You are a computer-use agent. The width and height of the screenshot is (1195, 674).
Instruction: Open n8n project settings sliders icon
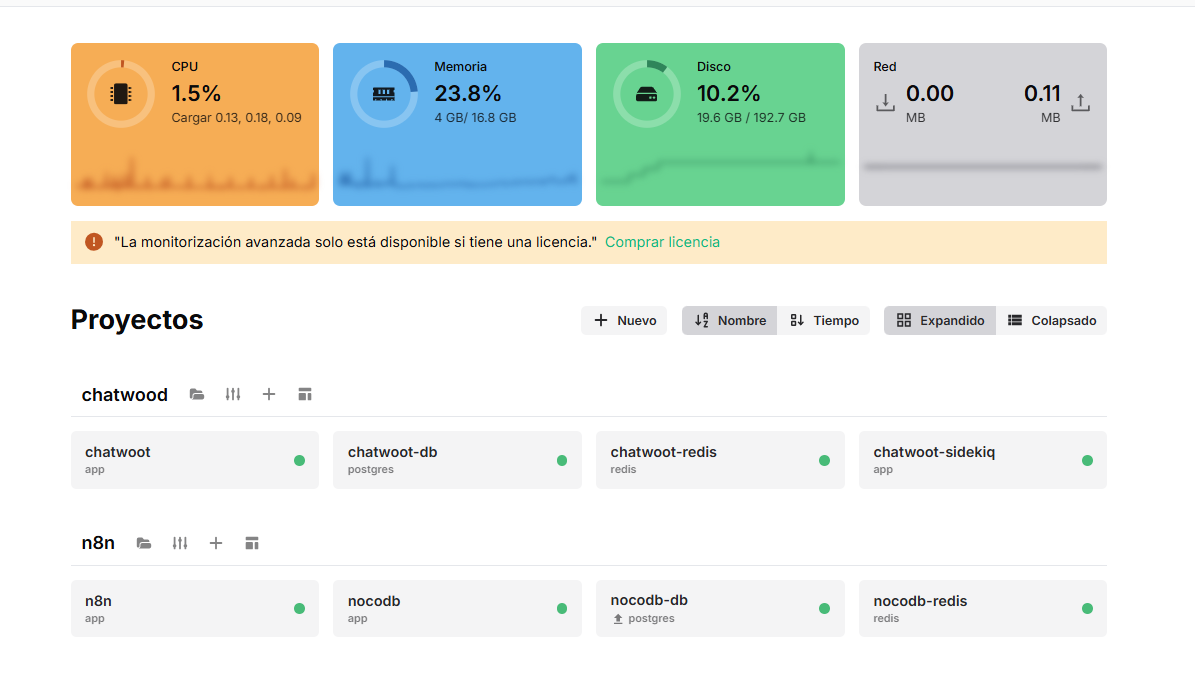(x=180, y=544)
